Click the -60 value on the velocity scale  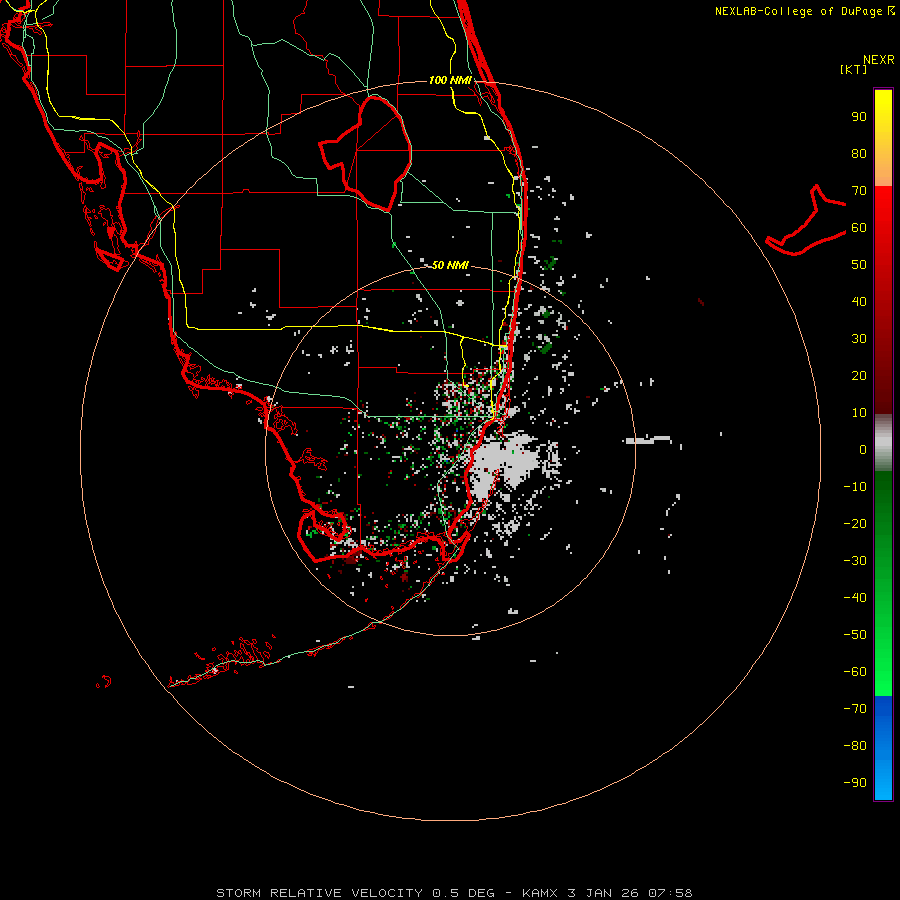coord(855,672)
